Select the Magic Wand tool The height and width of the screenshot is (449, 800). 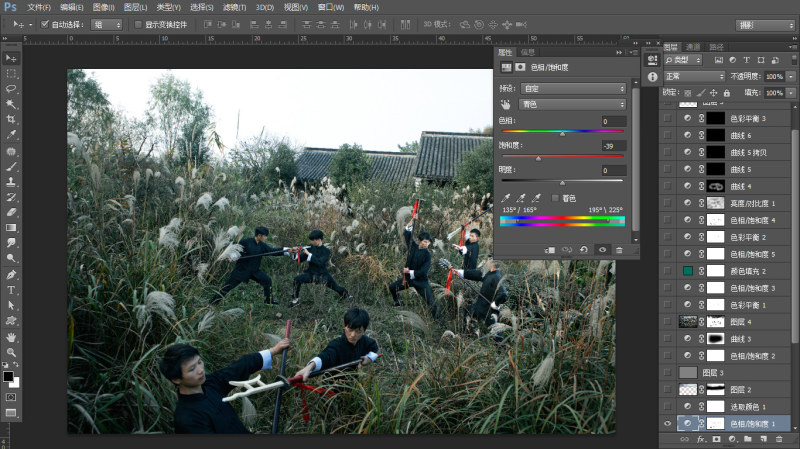click(11, 104)
